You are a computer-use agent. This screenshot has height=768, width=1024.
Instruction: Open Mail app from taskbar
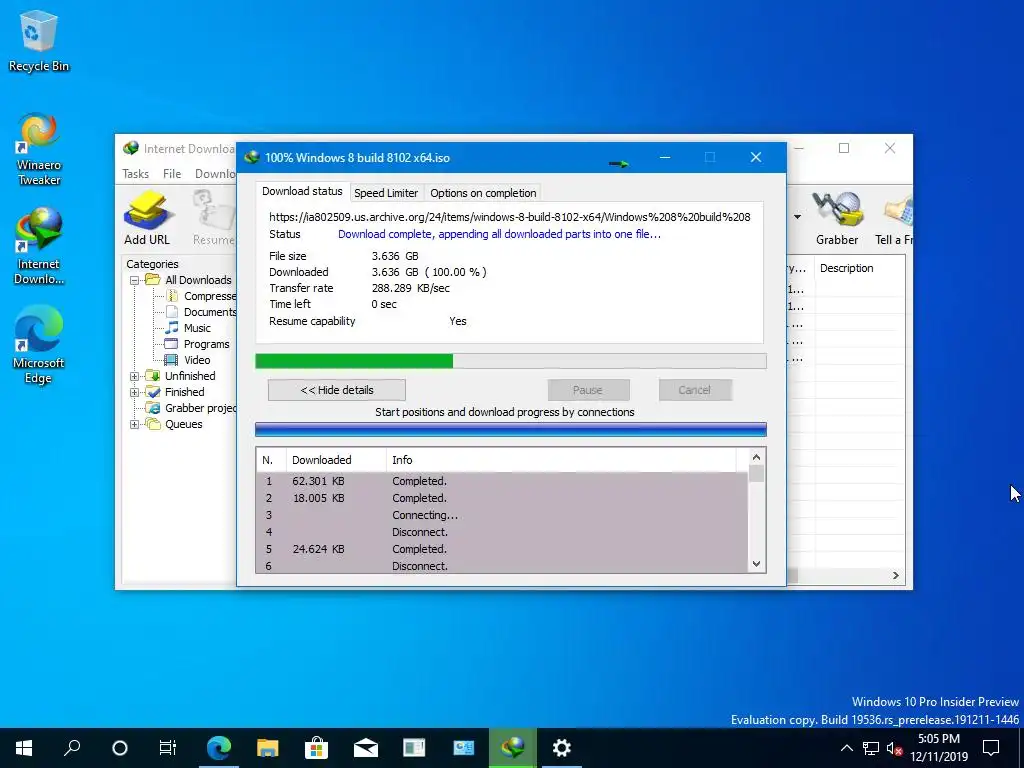[x=365, y=748]
